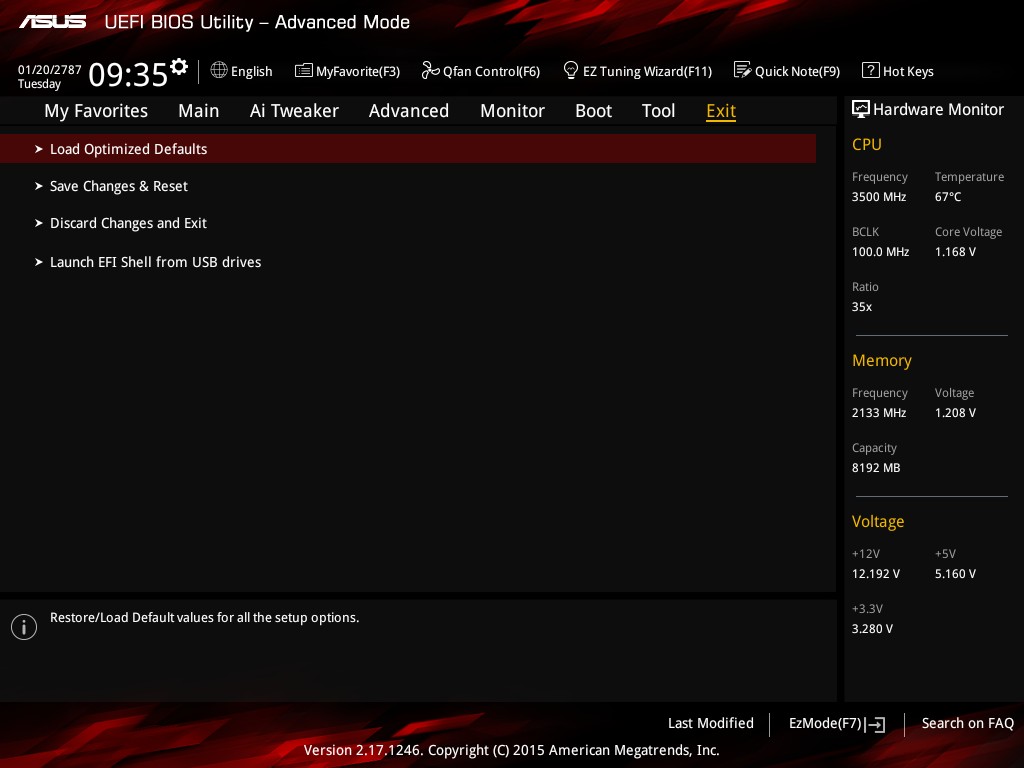
Task: Click the Hardware Monitor title
Action: (938, 109)
